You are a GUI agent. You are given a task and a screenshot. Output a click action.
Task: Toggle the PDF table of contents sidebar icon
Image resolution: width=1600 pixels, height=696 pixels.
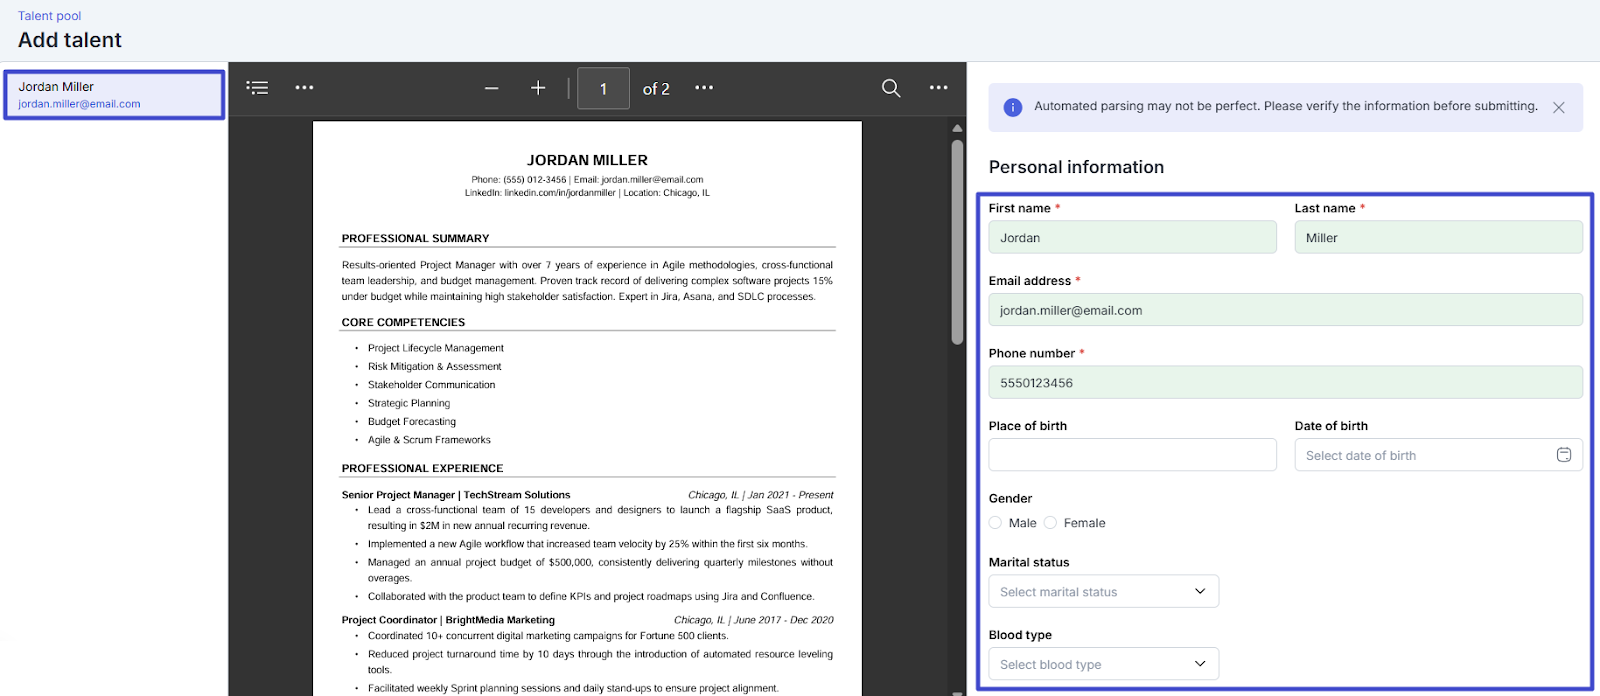(x=257, y=88)
